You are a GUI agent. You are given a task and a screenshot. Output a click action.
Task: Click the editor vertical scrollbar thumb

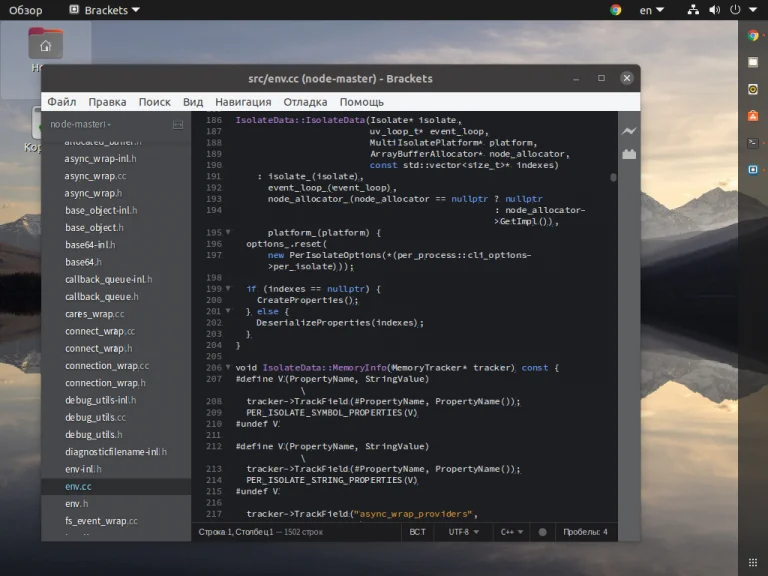[613, 178]
